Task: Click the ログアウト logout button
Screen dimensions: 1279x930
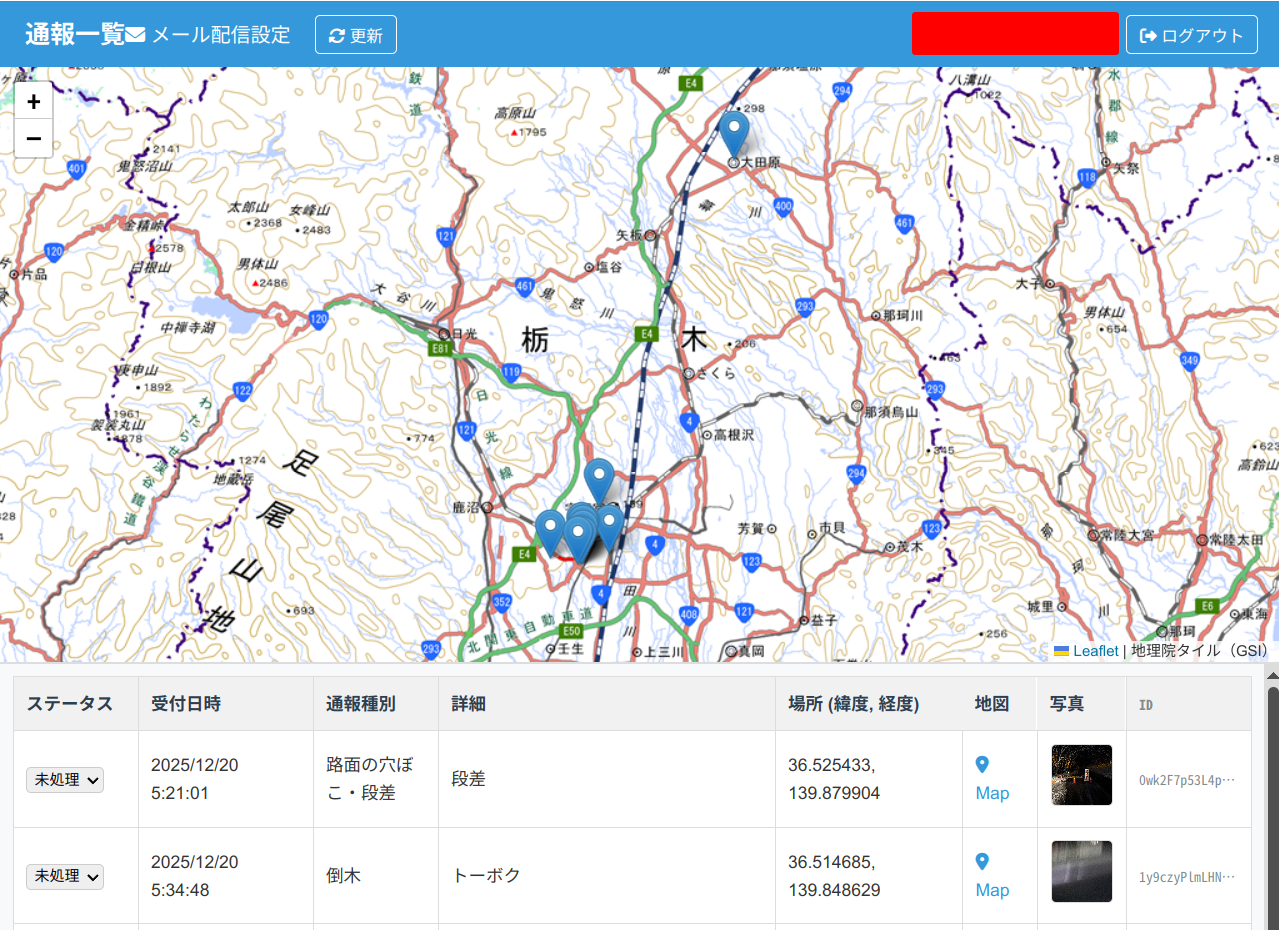Action: [1191, 35]
